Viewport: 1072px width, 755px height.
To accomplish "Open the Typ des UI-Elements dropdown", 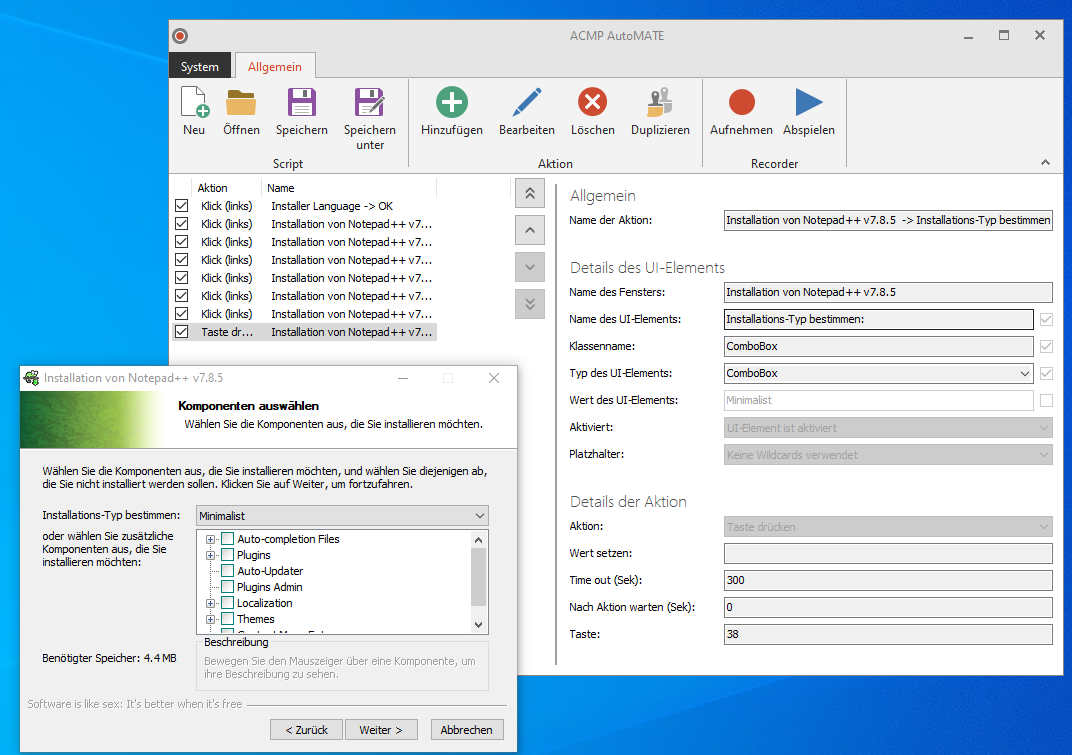I will (x=1024, y=373).
